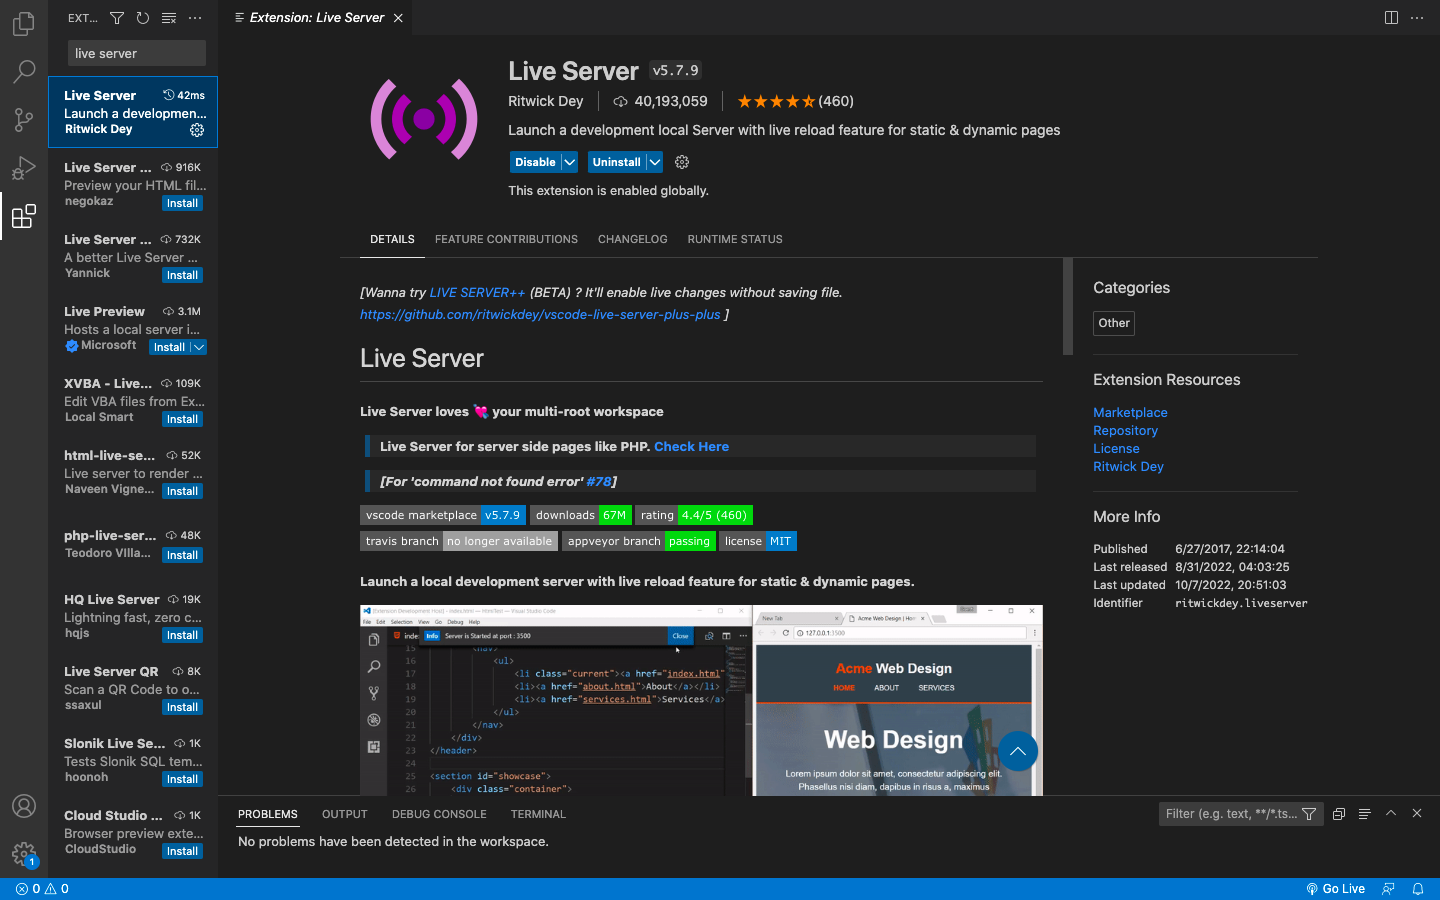The image size is (1440, 900).
Task: Focus the Problems filter input field
Action: click(1230, 814)
